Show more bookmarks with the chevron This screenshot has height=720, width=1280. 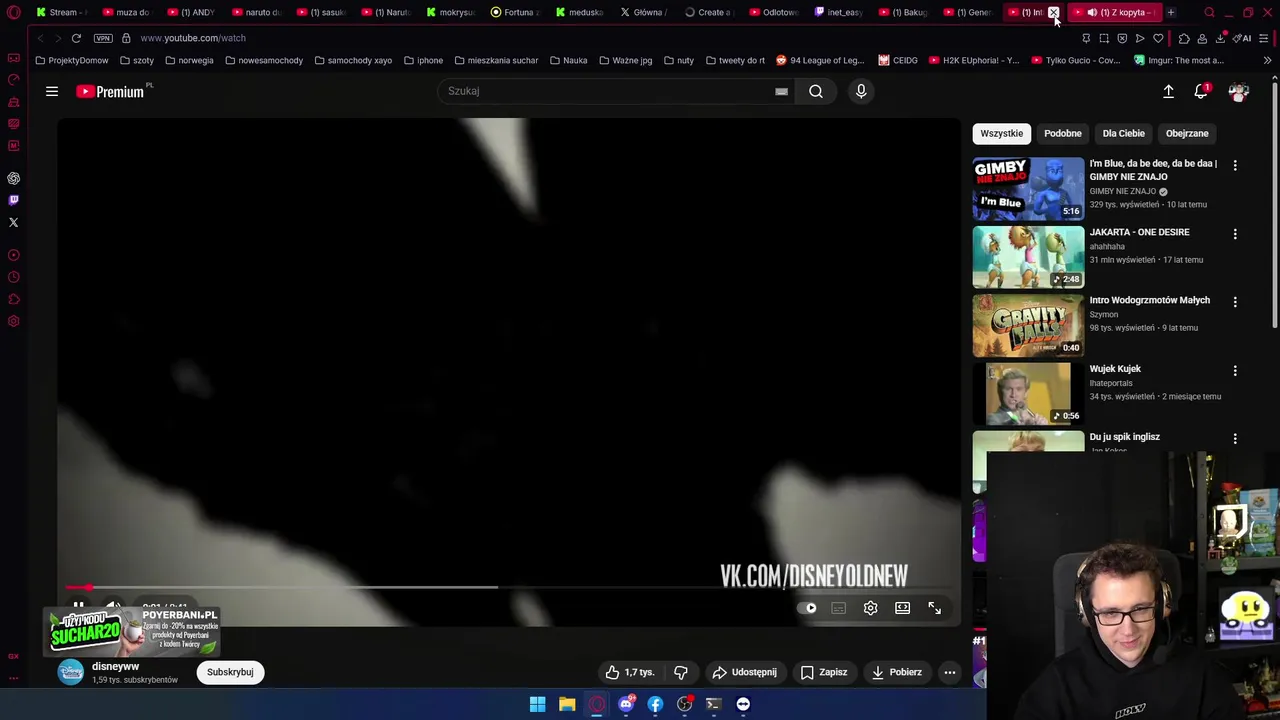coord(1267,60)
